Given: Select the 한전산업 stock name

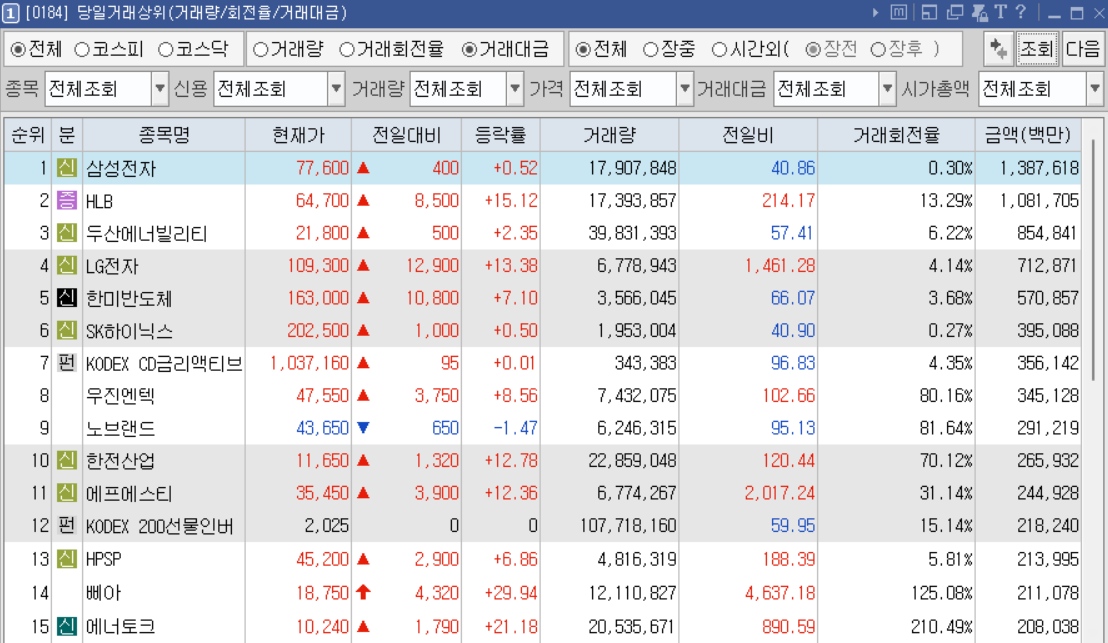Looking at the screenshot, I should click(121, 461).
